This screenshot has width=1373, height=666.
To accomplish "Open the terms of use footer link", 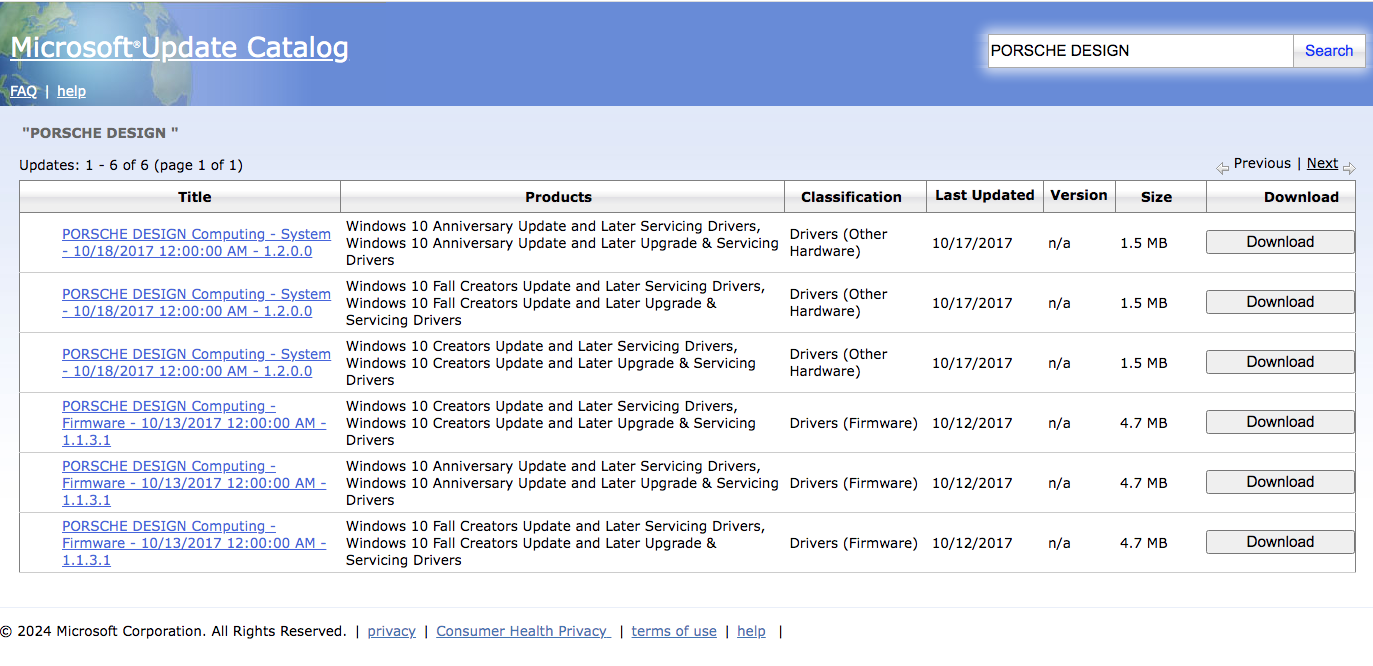I will click(674, 631).
